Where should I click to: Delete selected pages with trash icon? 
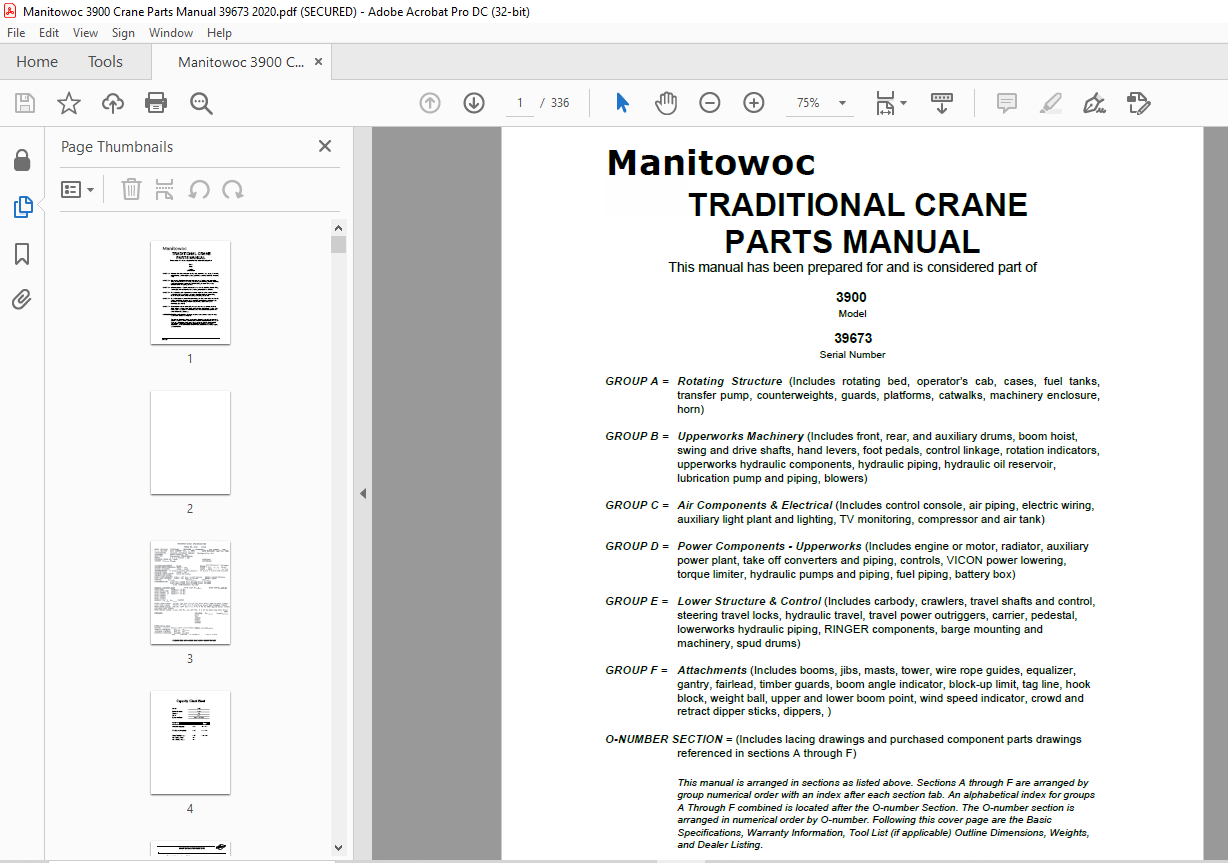click(x=131, y=190)
